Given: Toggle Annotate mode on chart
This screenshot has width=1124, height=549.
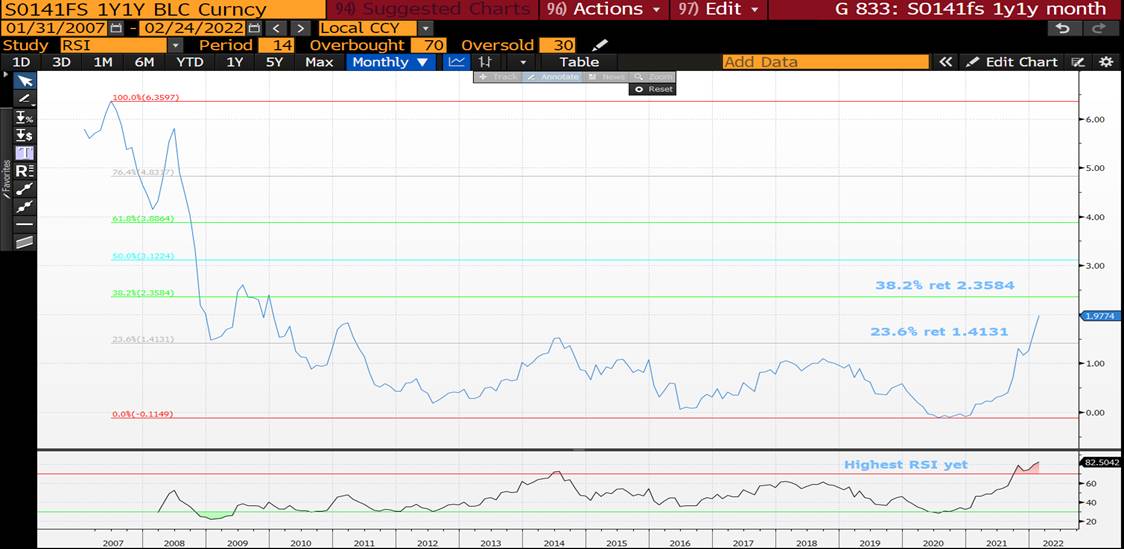Looking at the screenshot, I should click(x=552, y=77).
